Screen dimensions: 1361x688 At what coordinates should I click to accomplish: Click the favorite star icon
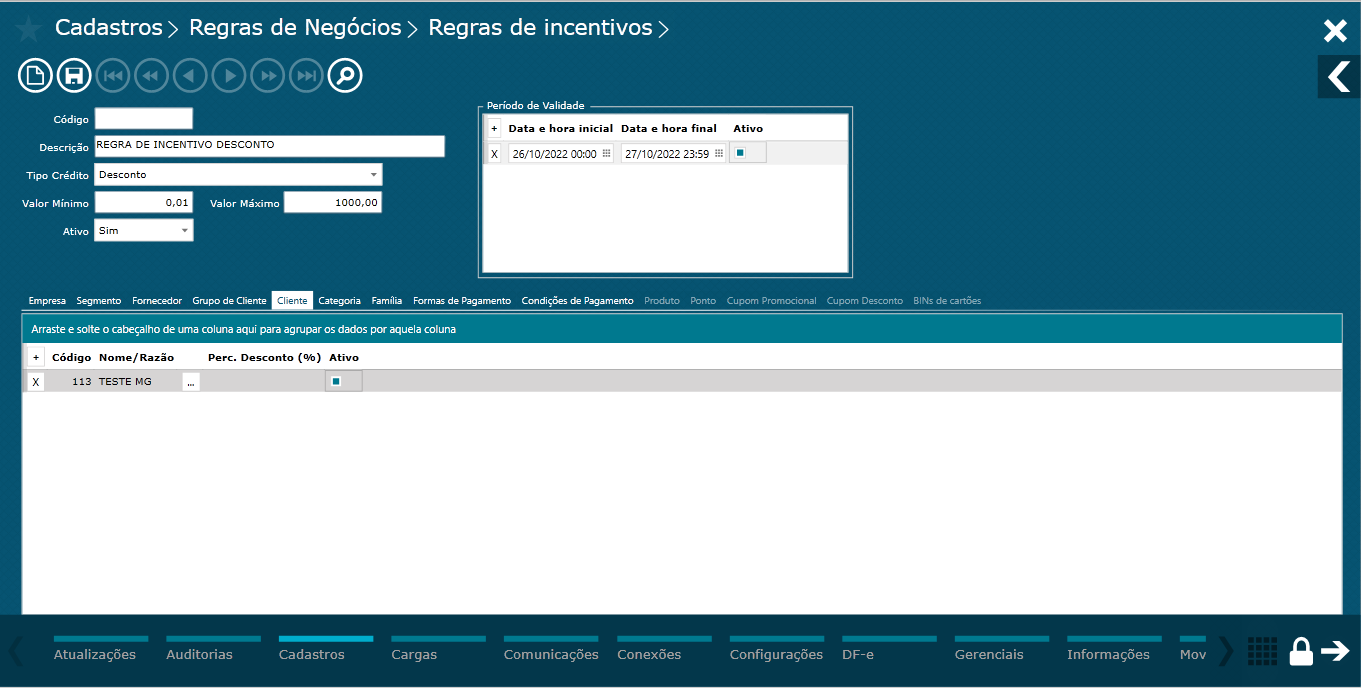coord(28,29)
